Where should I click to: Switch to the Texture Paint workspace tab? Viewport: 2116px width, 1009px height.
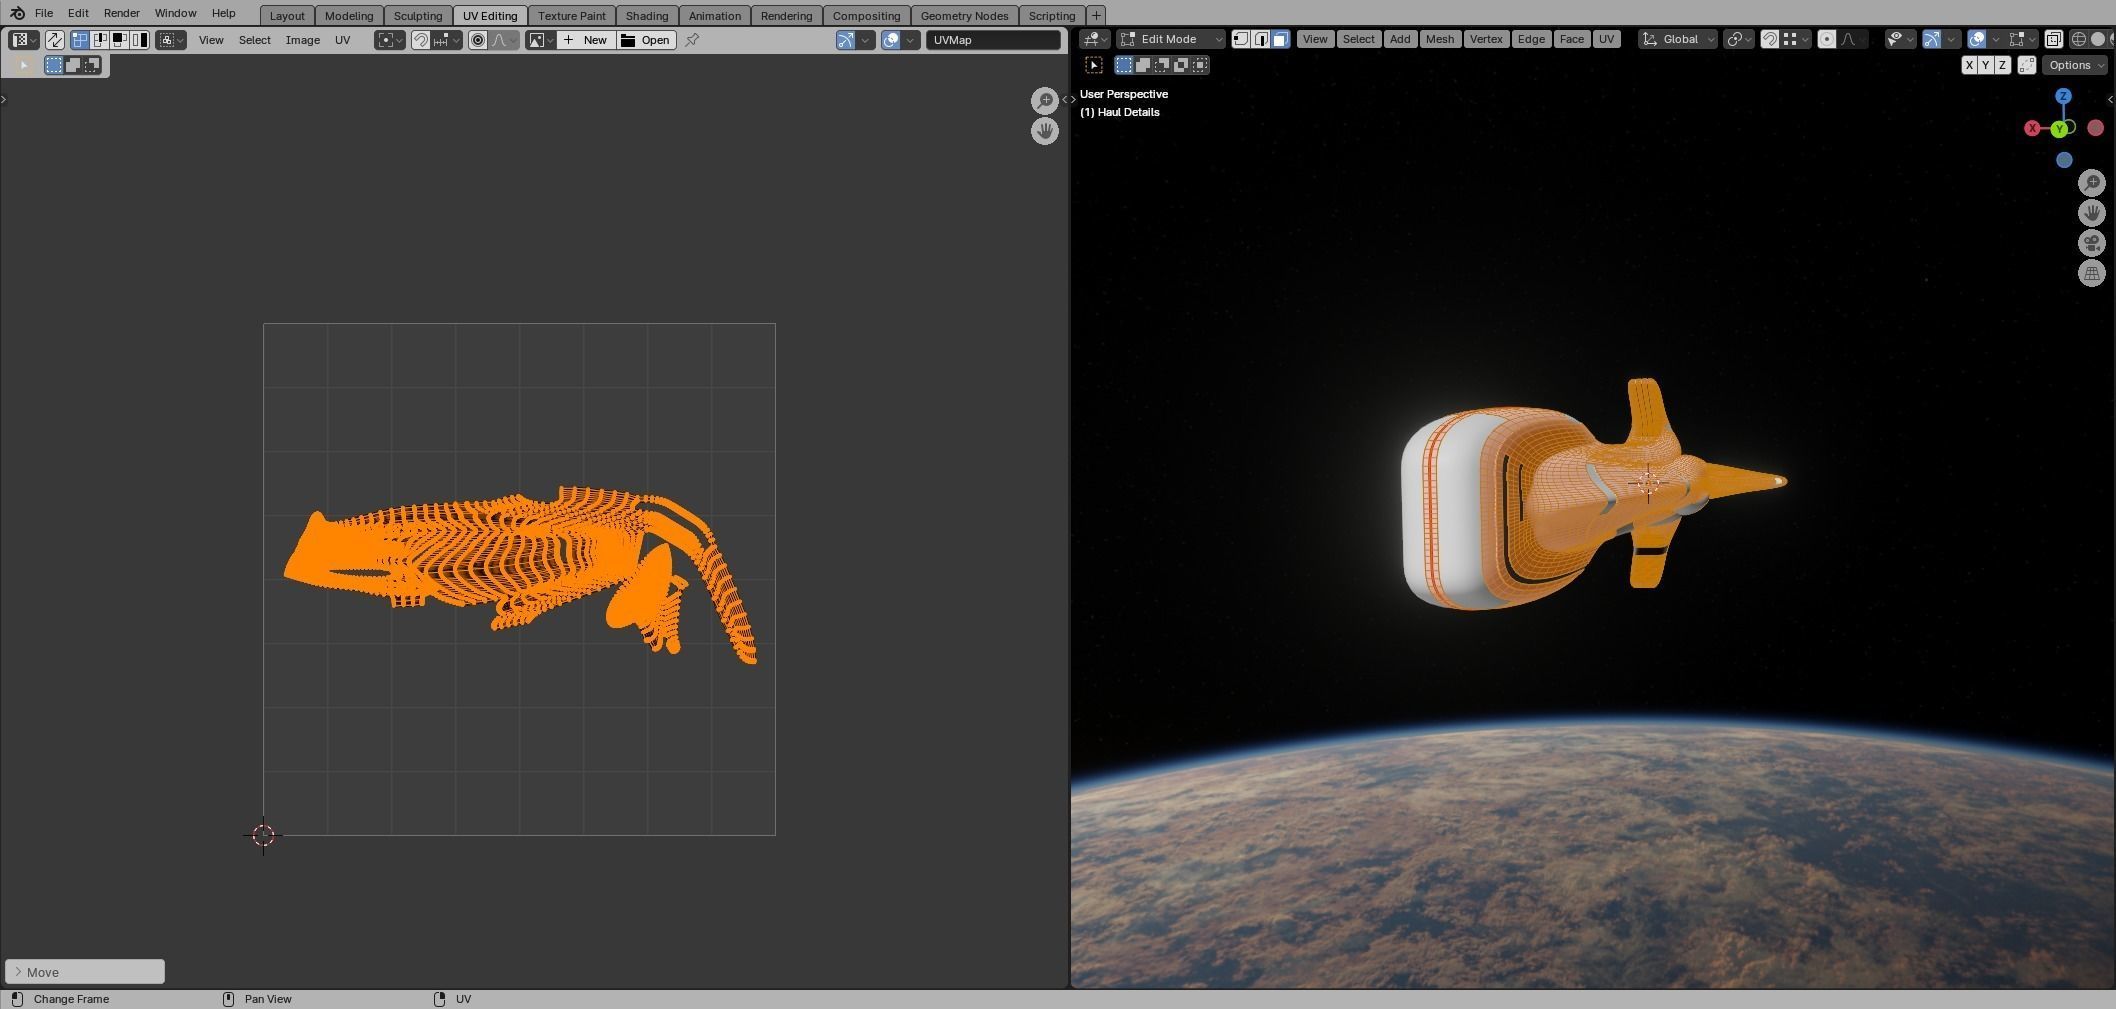tap(572, 16)
